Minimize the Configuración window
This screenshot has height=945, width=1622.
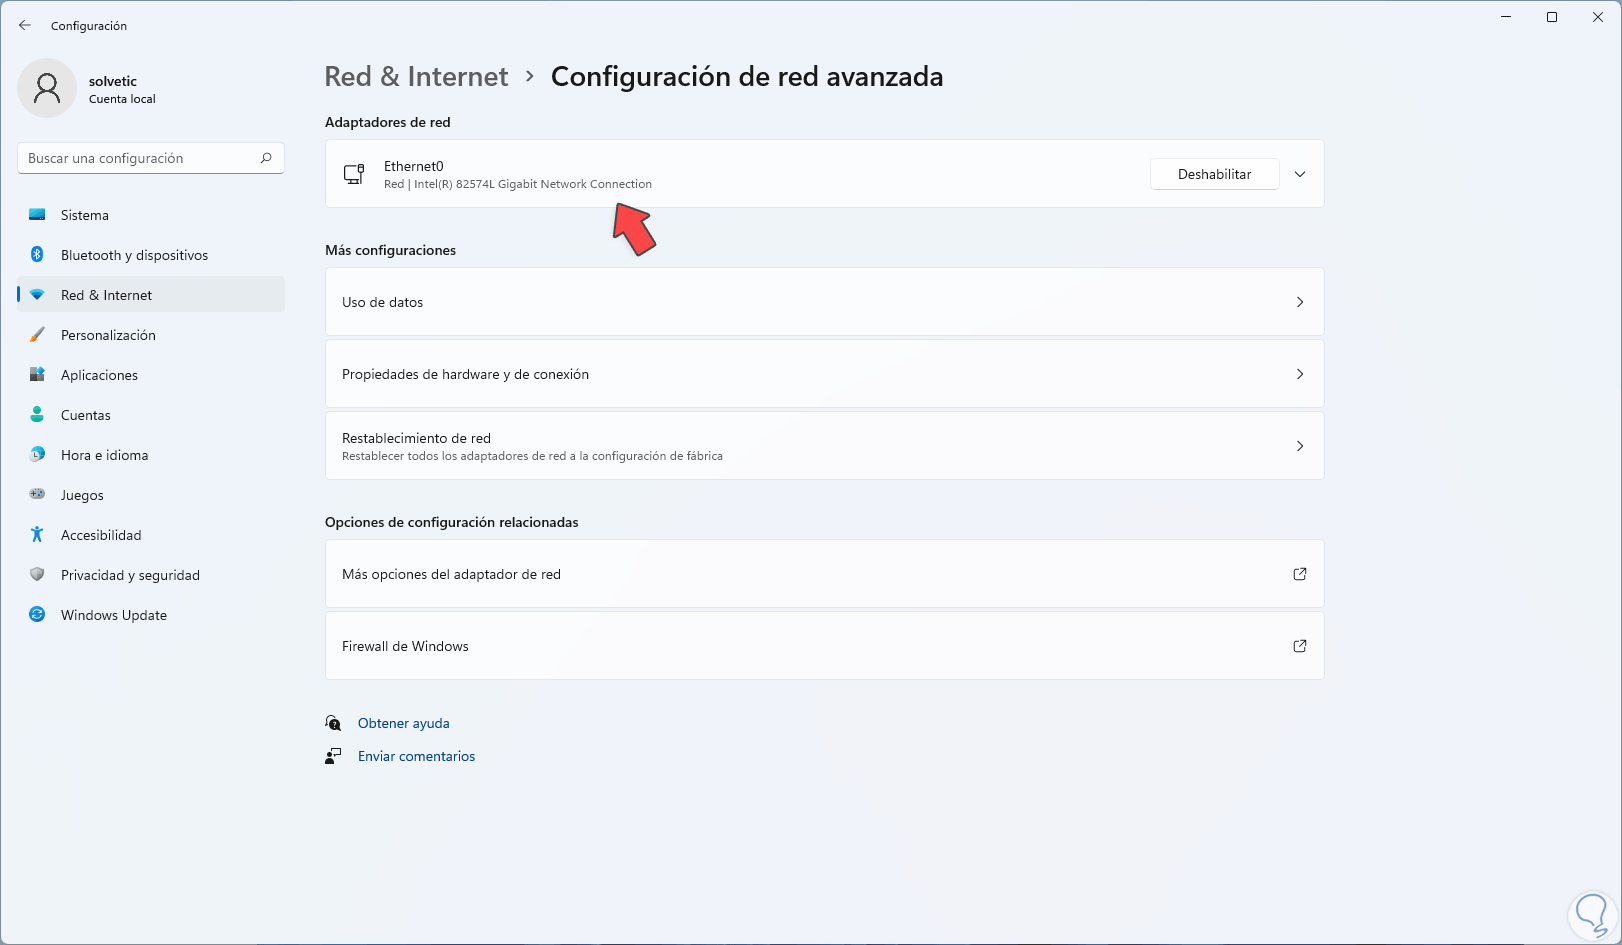[1506, 17]
